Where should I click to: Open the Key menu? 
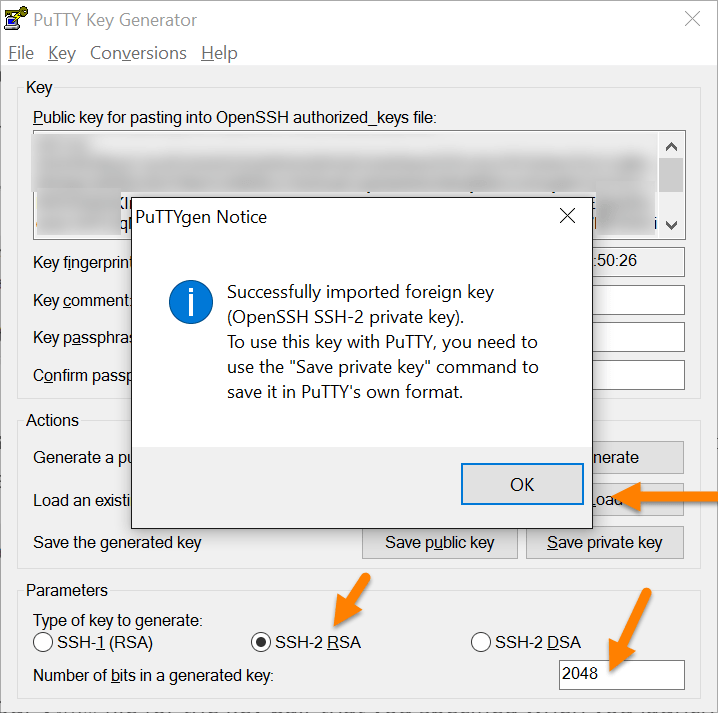click(61, 53)
